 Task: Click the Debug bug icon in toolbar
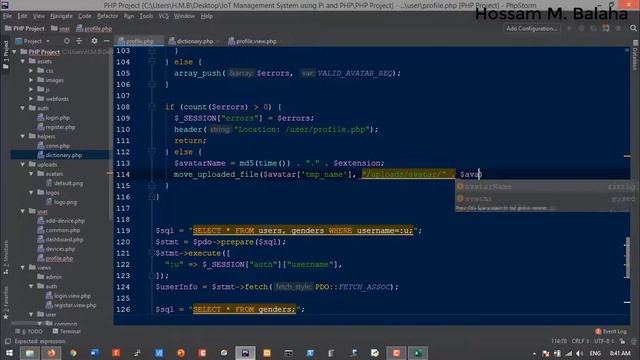tap(582, 29)
